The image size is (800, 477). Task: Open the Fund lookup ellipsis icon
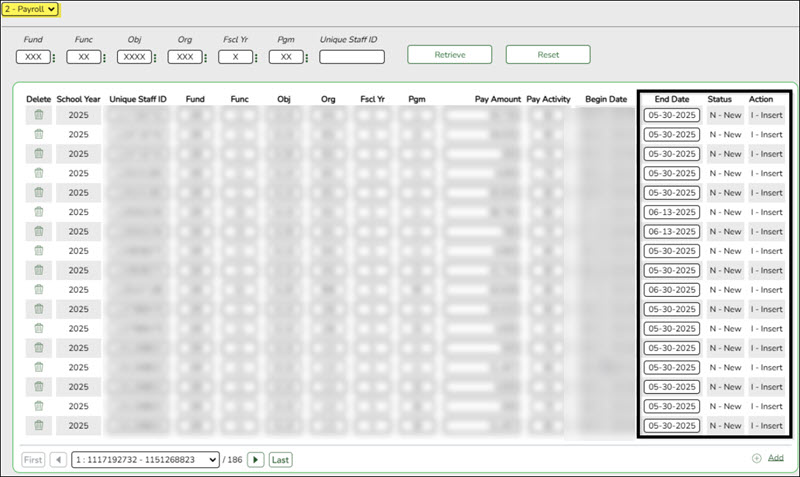(55, 57)
